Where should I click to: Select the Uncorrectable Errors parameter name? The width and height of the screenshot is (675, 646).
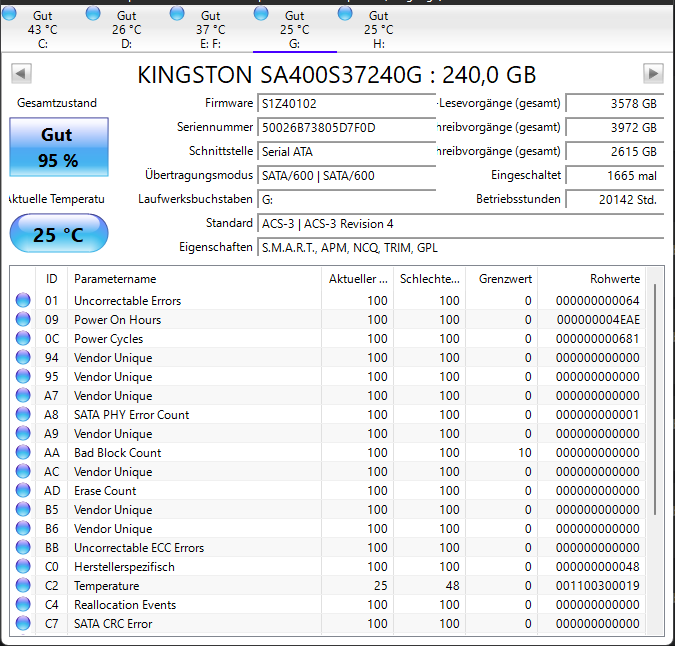[x=127, y=301]
